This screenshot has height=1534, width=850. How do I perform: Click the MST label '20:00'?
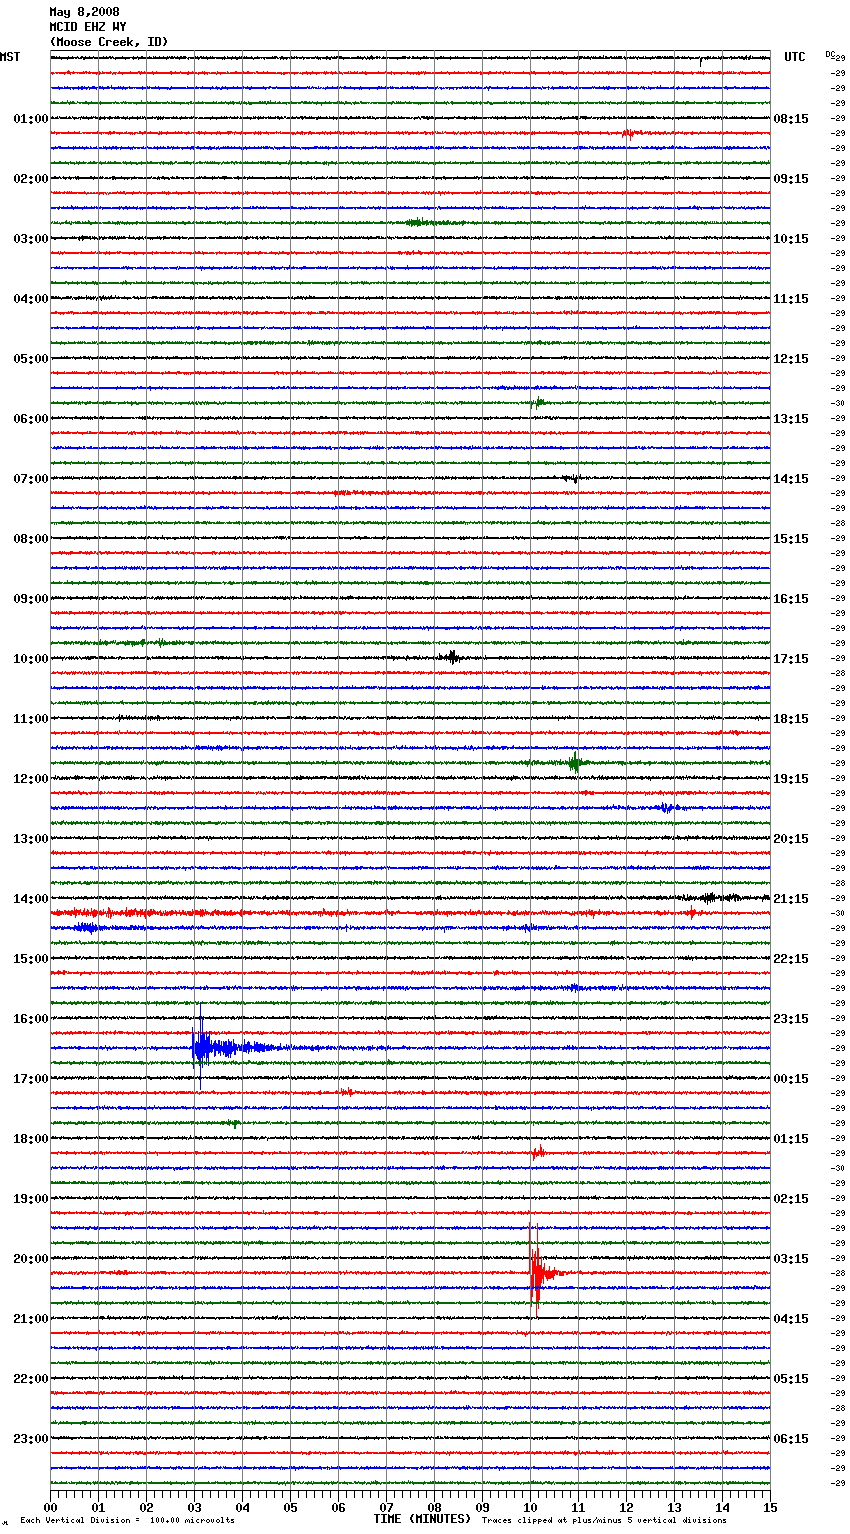pos(30,1259)
